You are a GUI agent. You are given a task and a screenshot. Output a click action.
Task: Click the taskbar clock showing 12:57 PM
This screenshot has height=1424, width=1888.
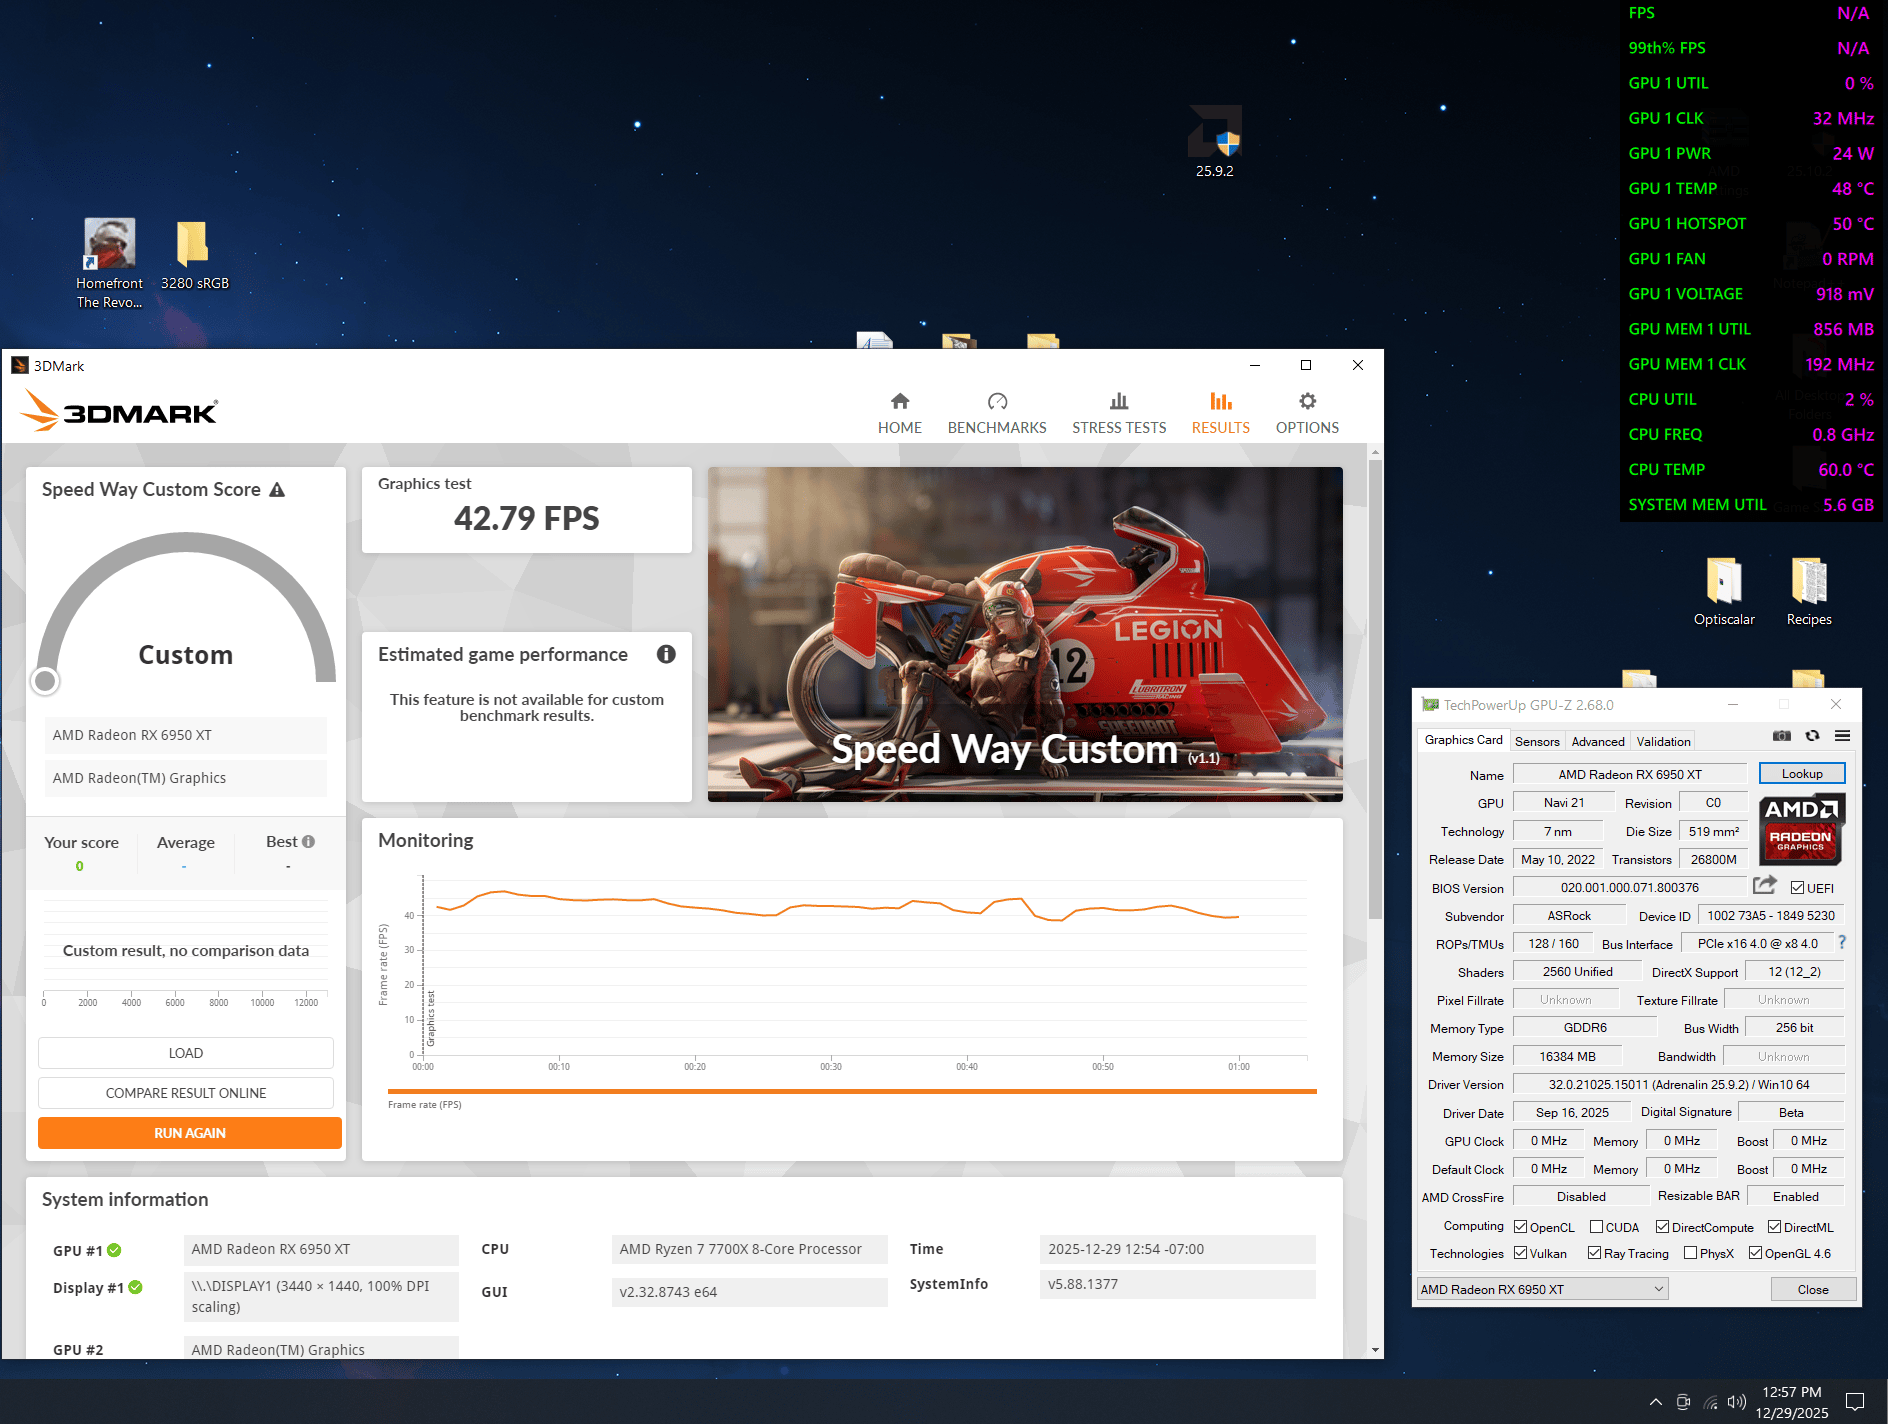point(1791,1402)
